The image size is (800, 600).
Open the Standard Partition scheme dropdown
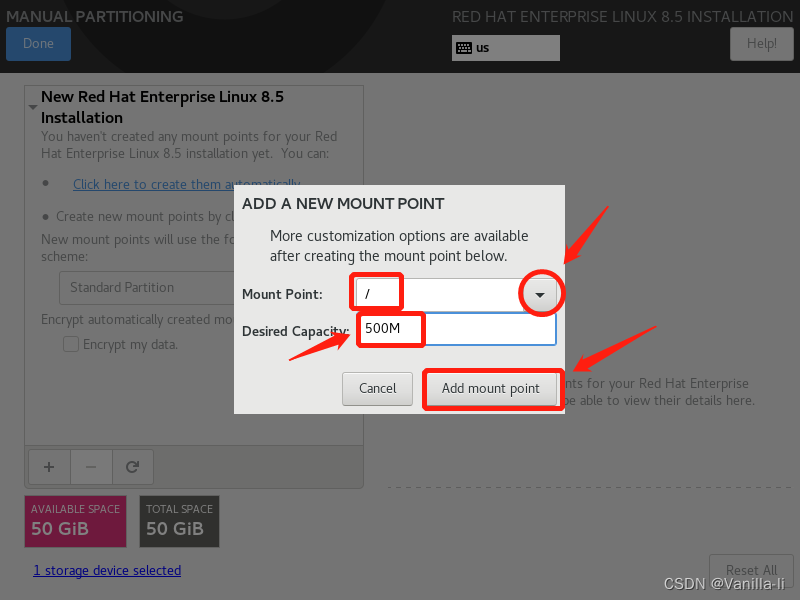pos(147,288)
